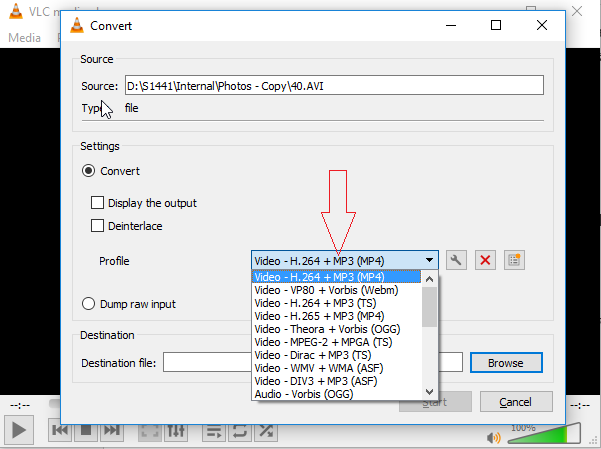
Task: Create a new profile icon
Action: point(514,260)
